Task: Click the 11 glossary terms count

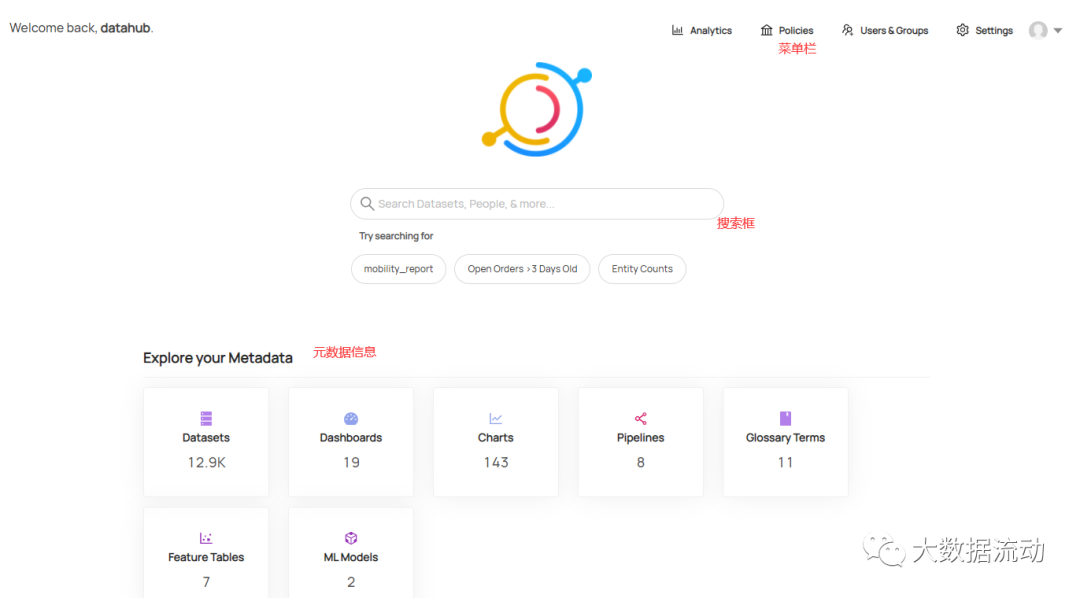Action: (x=785, y=462)
